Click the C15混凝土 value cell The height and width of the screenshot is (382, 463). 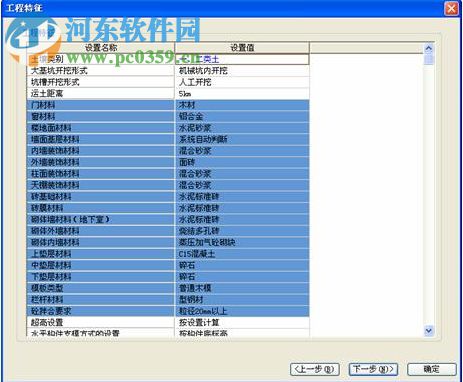pos(242,254)
